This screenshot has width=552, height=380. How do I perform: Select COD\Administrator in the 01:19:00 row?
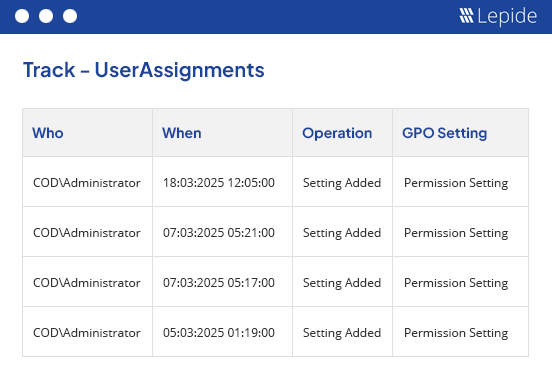(87, 333)
